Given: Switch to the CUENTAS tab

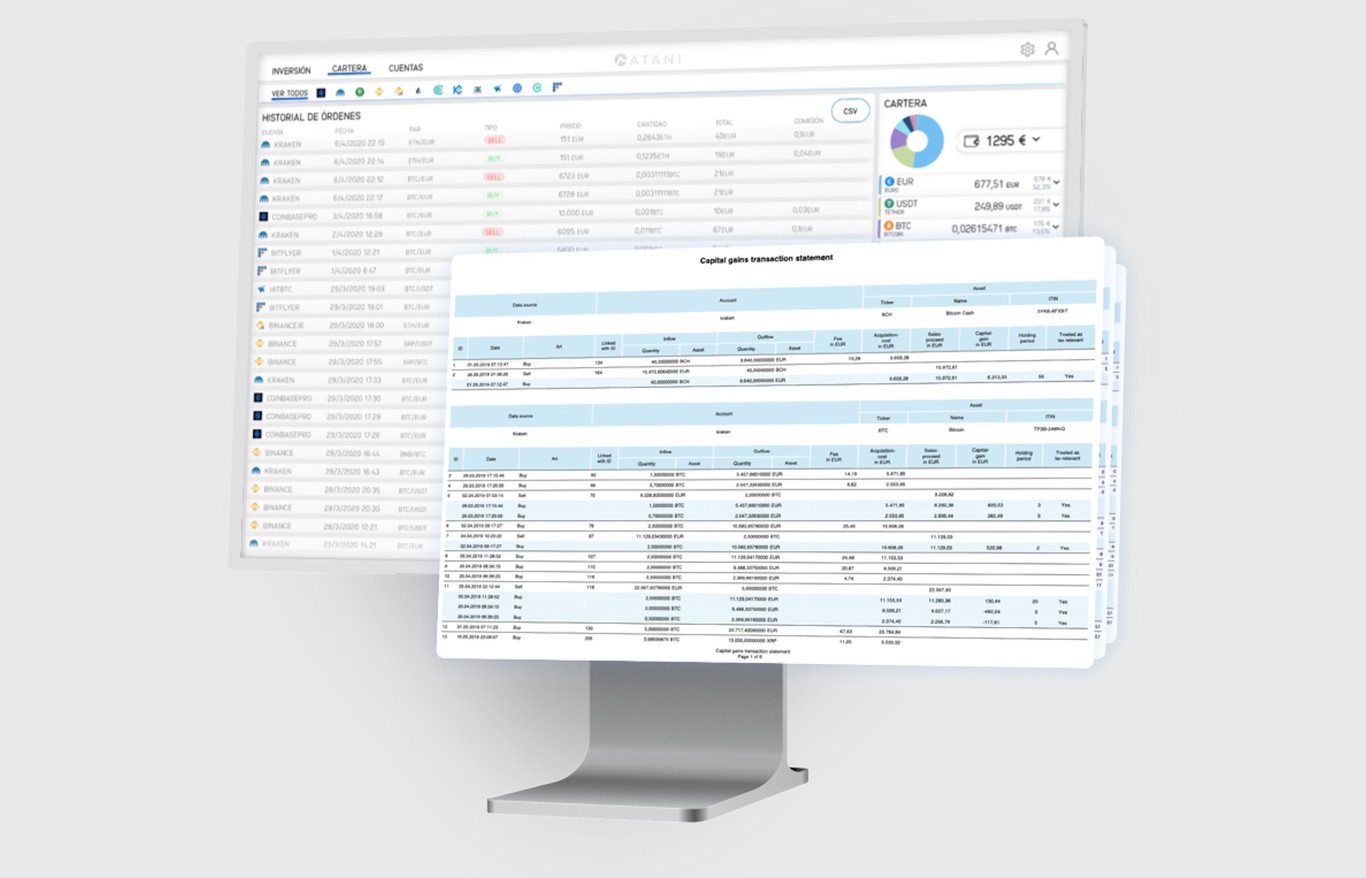Looking at the screenshot, I should tap(406, 68).
